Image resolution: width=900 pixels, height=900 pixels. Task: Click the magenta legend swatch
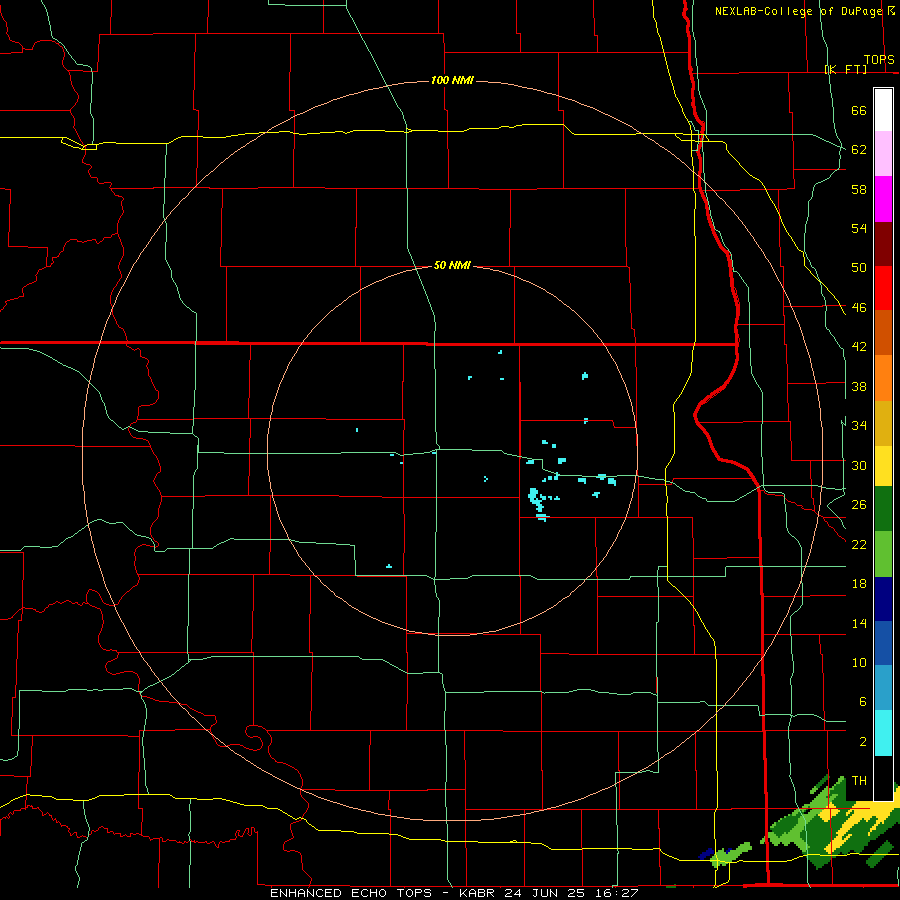coord(883,199)
